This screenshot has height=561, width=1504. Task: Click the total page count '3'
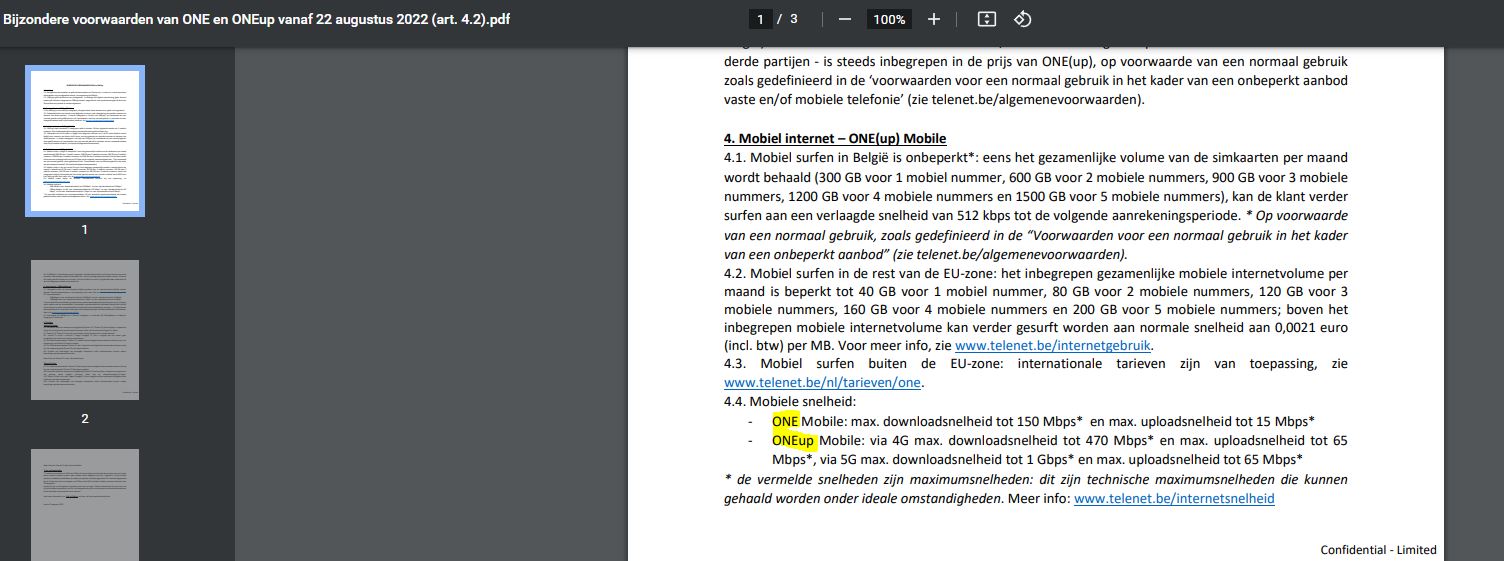click(x=794, y=19)
